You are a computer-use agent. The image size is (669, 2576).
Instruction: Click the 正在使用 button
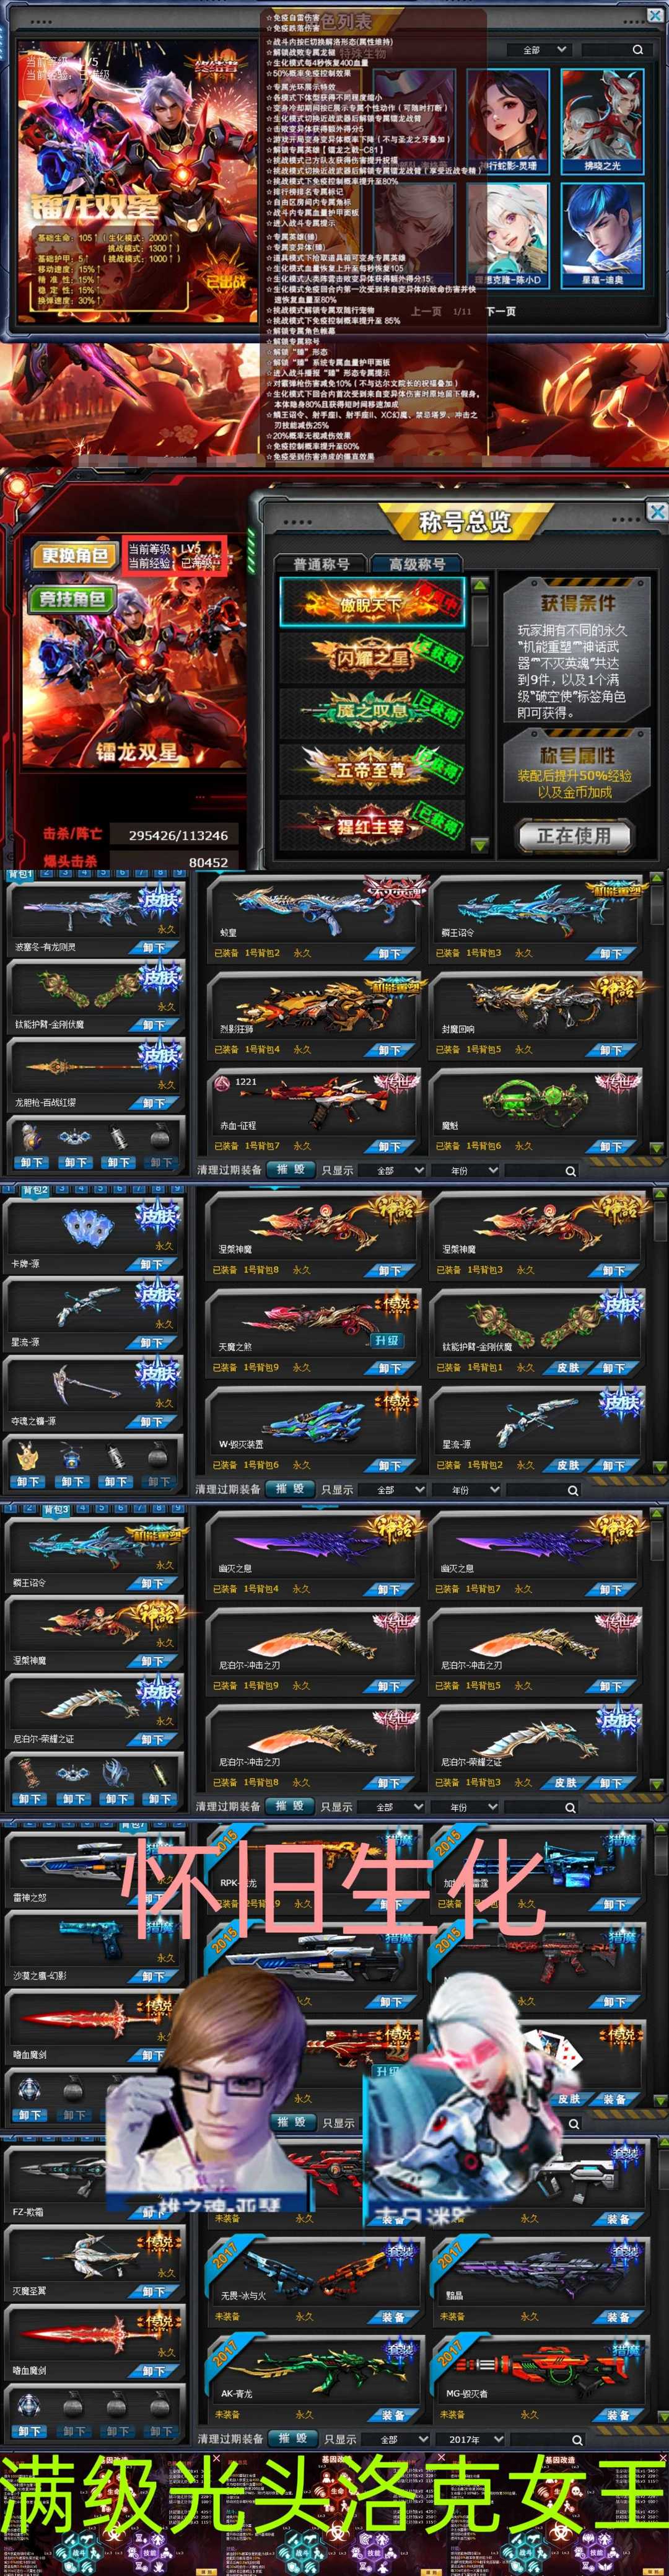pos(573,835)
